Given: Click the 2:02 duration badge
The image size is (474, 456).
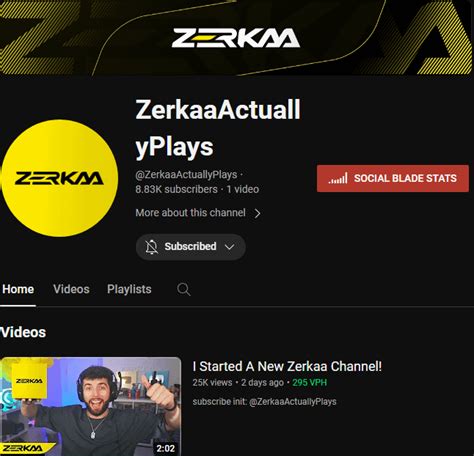Looking at the screenshot, I should [x=166, y=448].
